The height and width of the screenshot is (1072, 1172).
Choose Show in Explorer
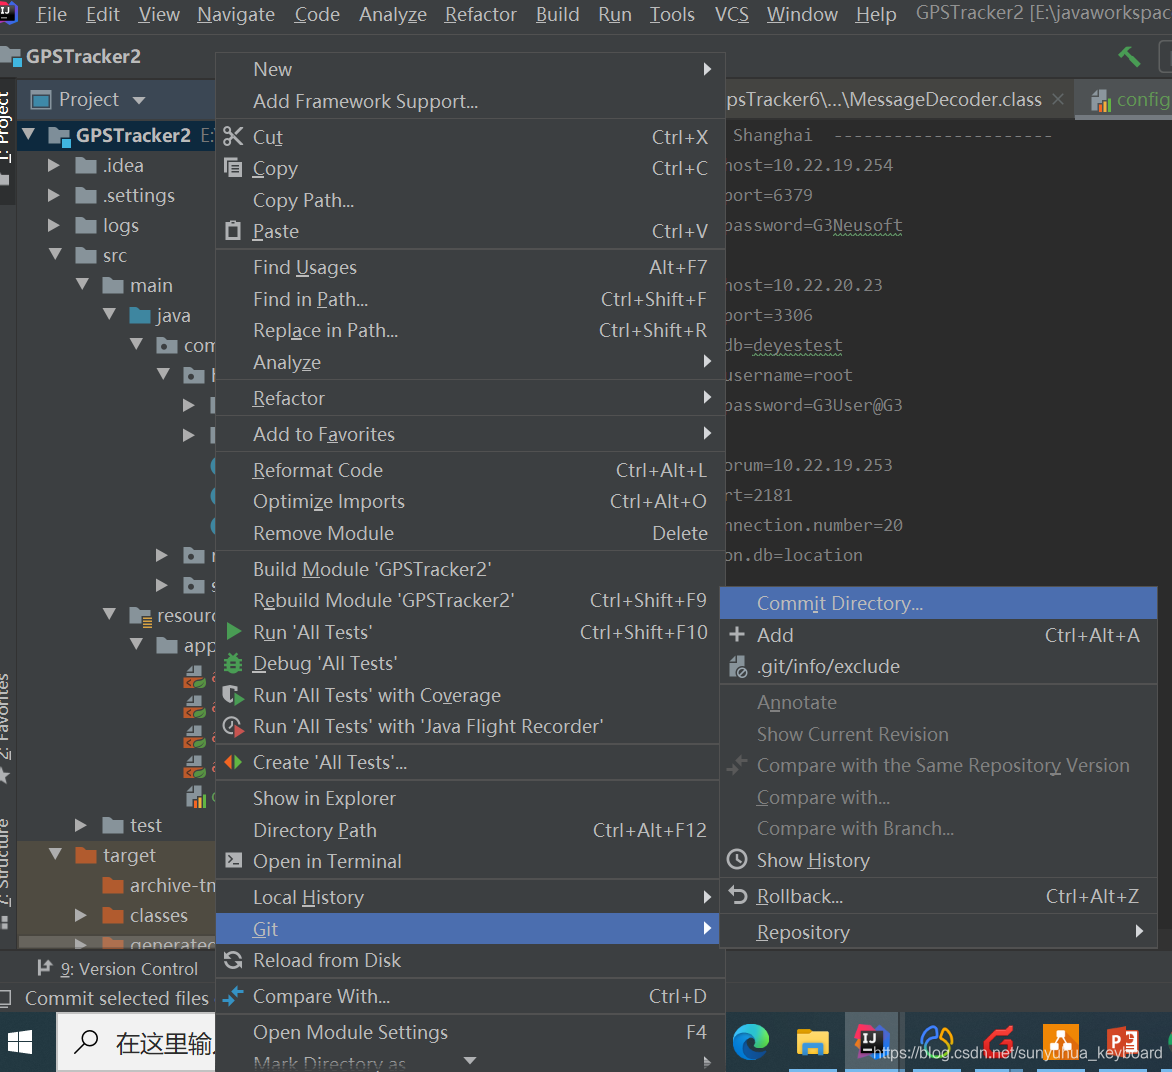pos(470,798)
